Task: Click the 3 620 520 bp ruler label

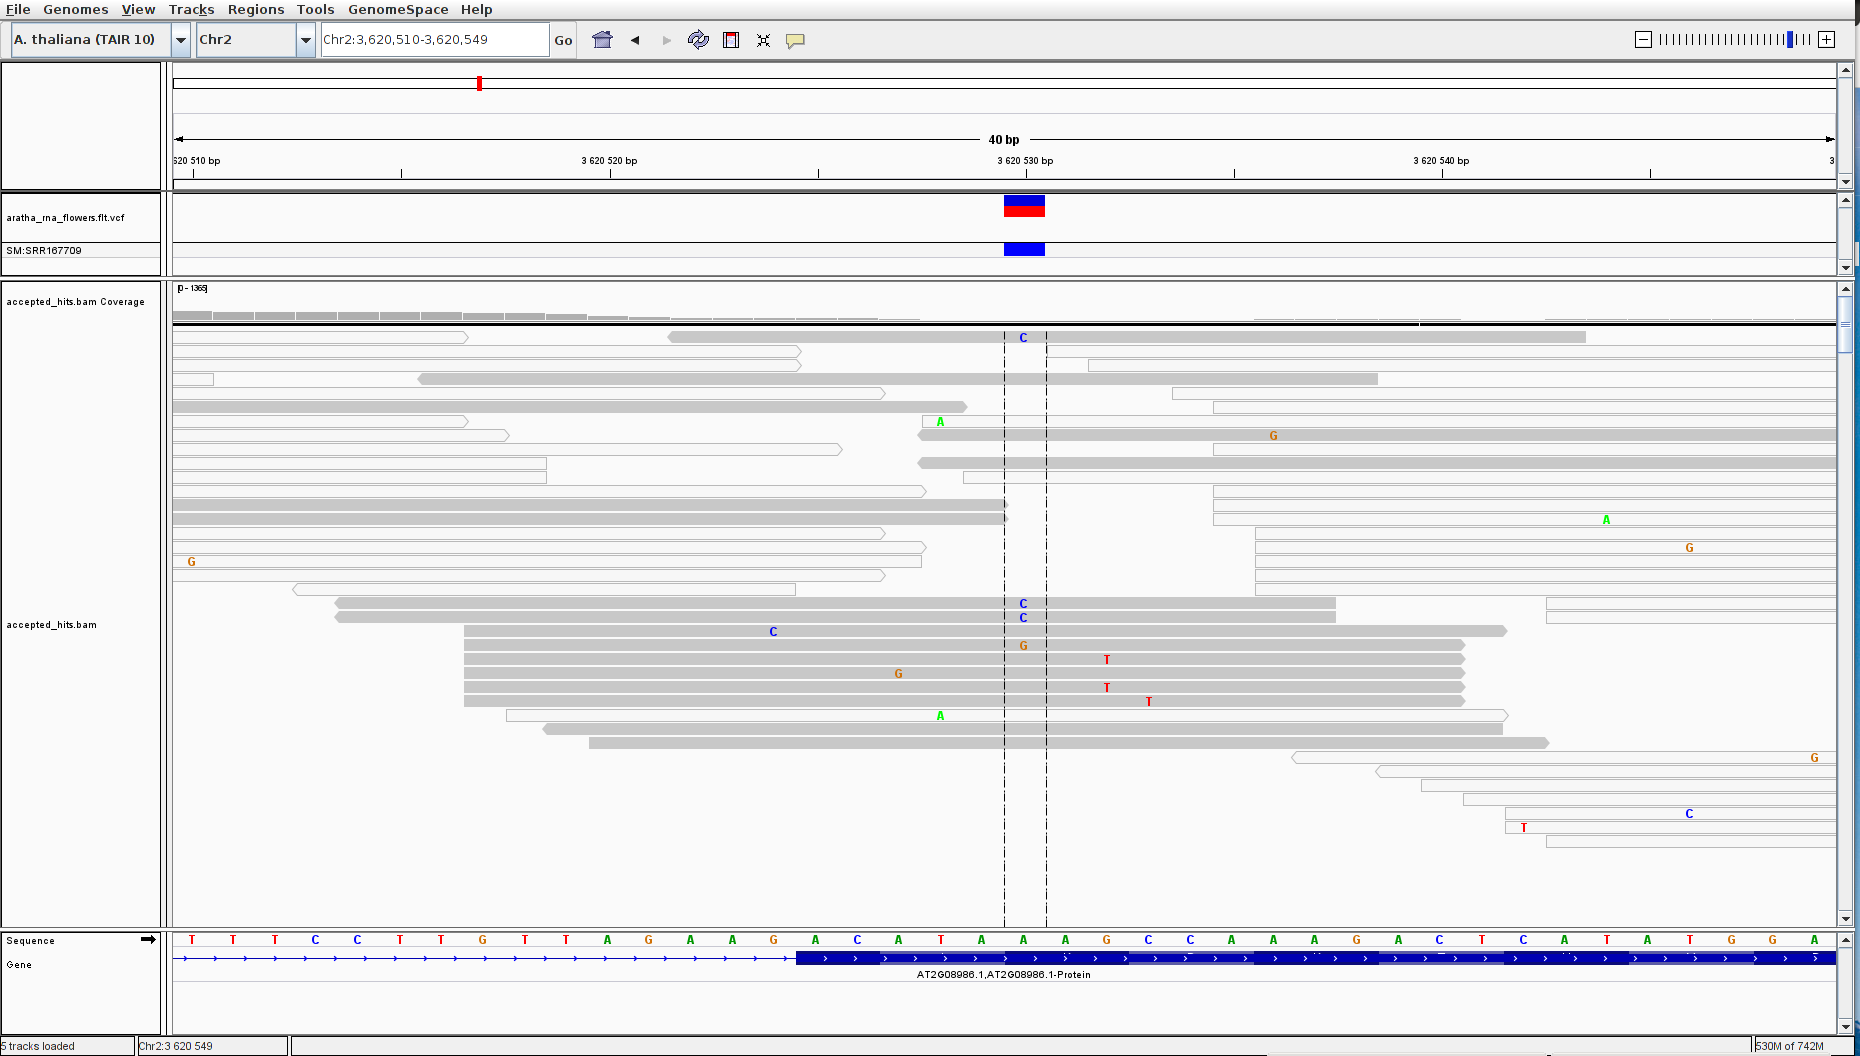Action: [609, 160]
